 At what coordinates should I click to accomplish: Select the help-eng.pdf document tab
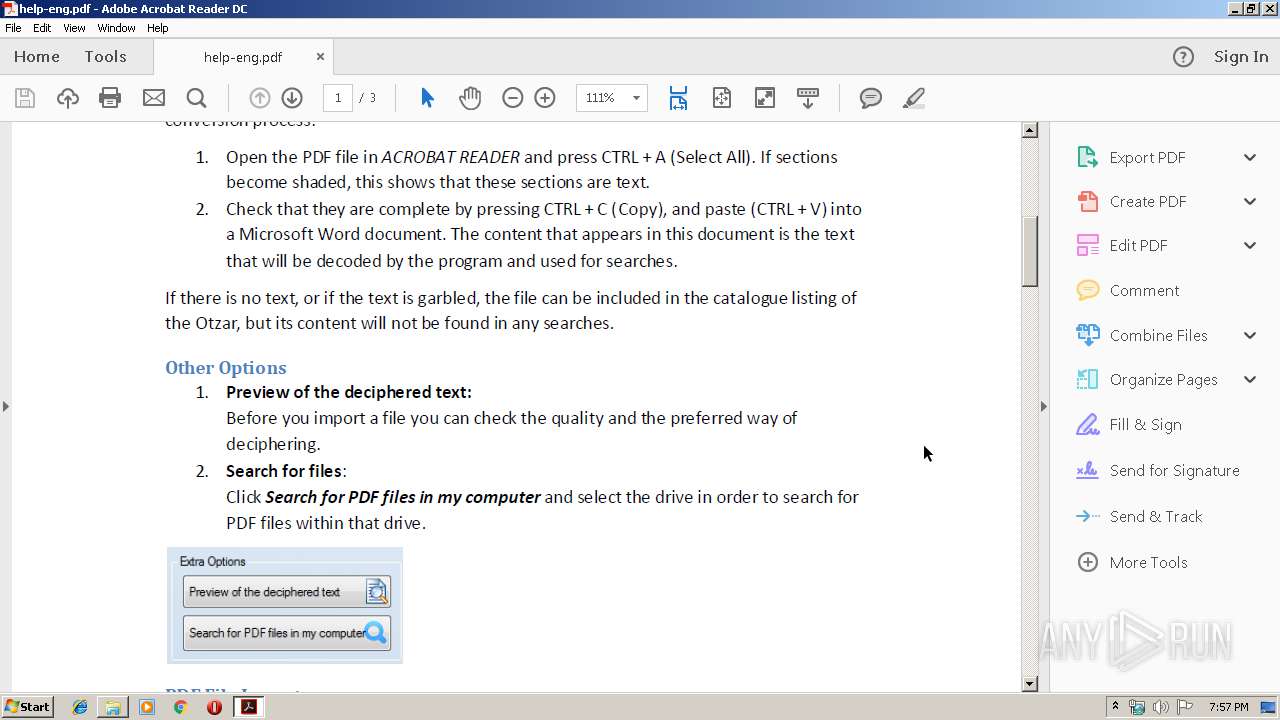click(243, 57)
